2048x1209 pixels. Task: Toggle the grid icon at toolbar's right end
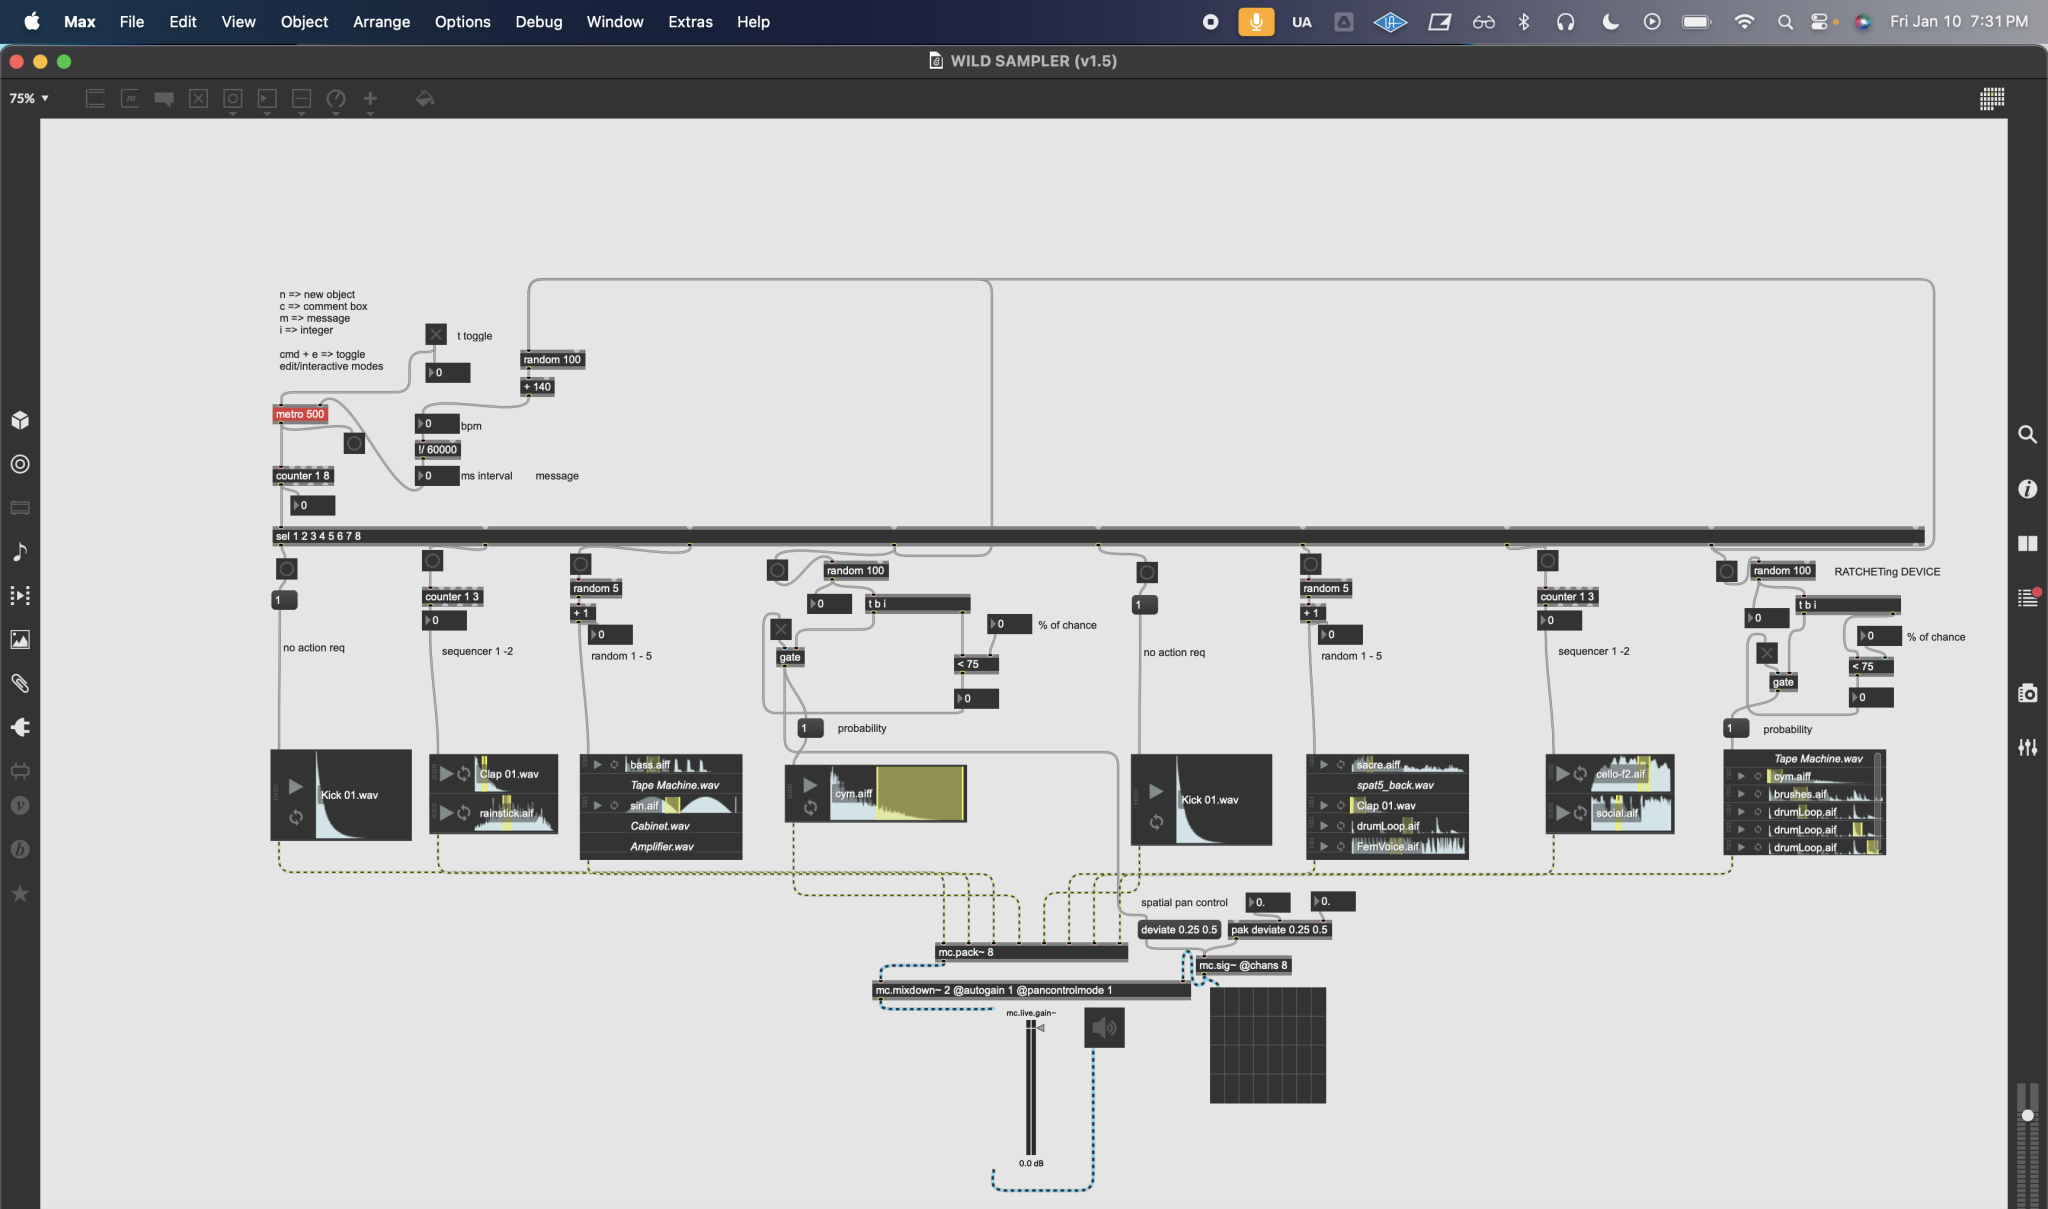pos(1992,98)
